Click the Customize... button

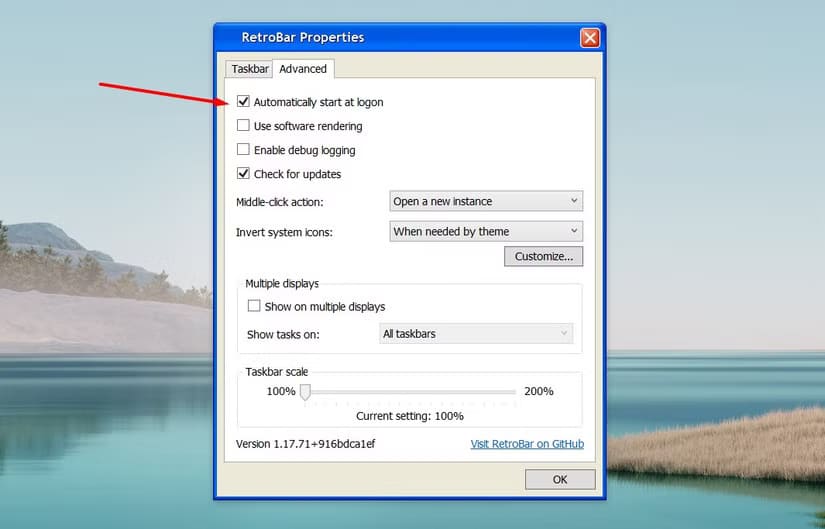click(x=544, y=256)
